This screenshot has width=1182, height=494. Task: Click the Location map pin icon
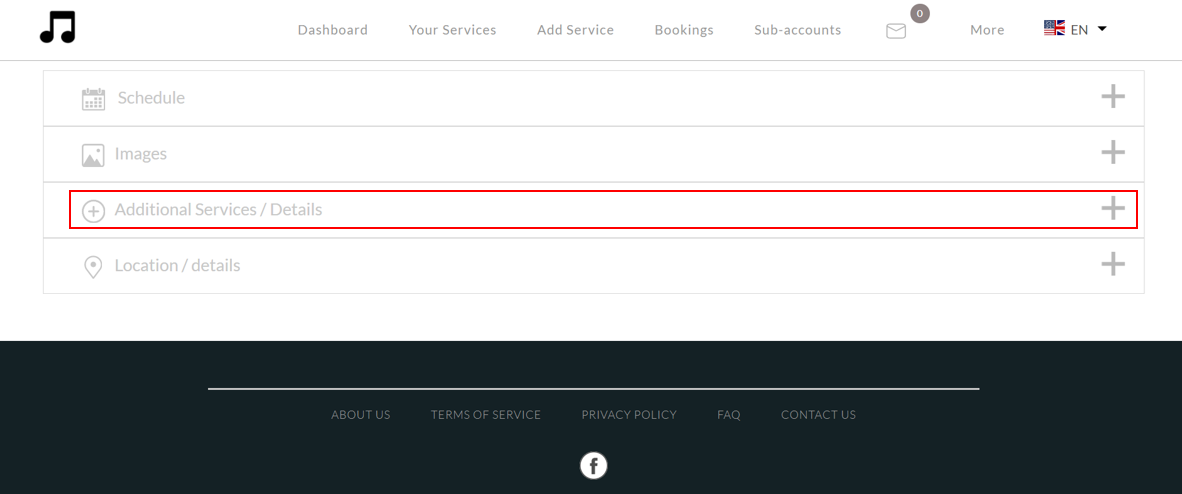tap(93, 267)
